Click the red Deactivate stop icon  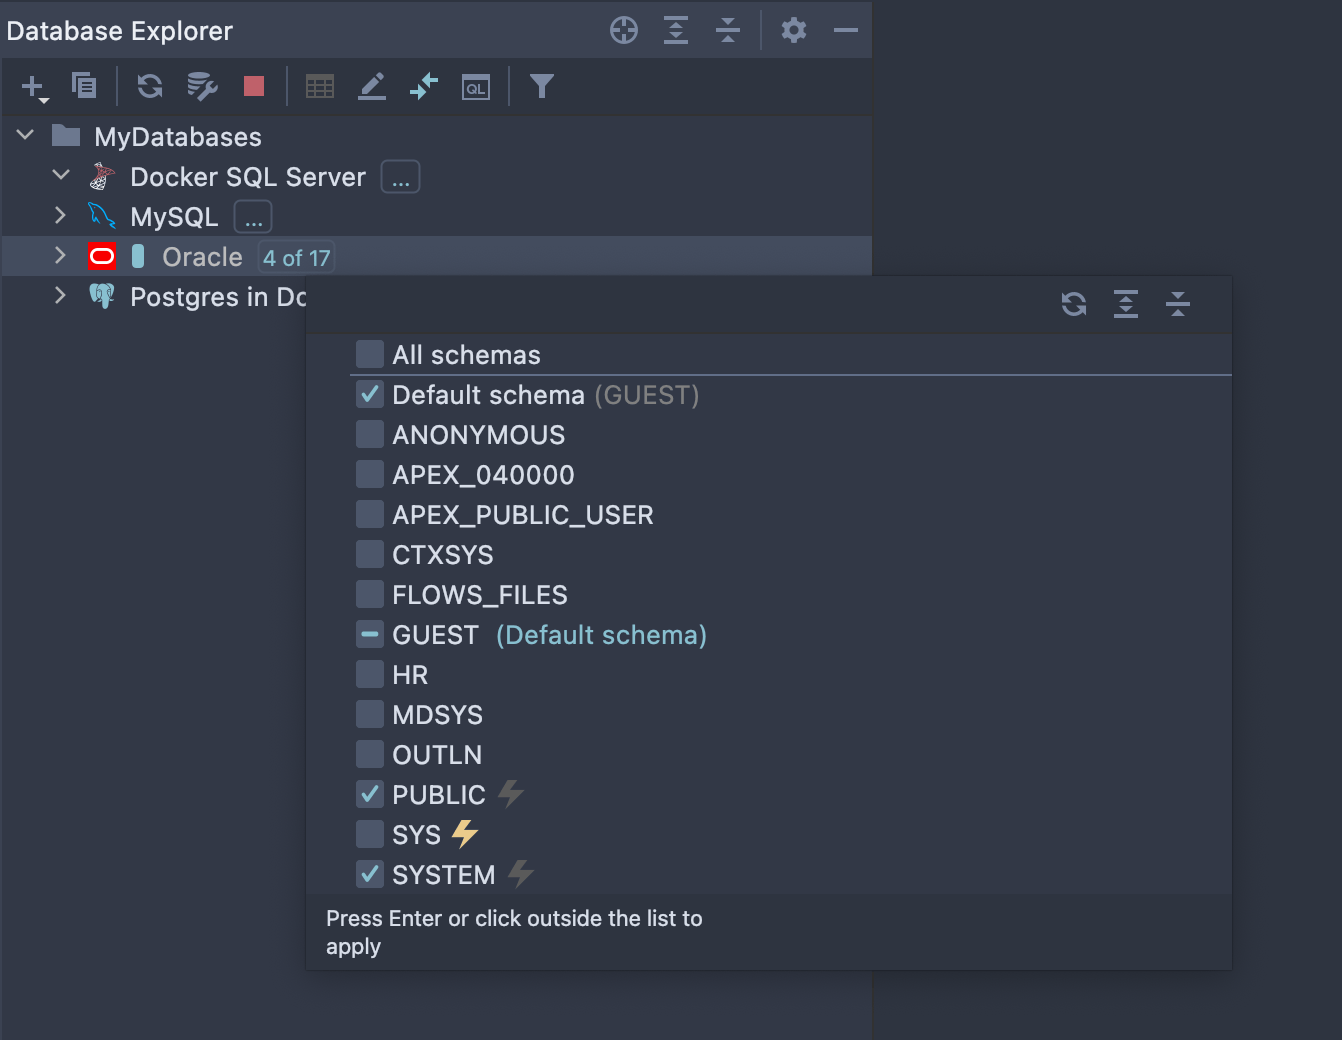(254, 87)
